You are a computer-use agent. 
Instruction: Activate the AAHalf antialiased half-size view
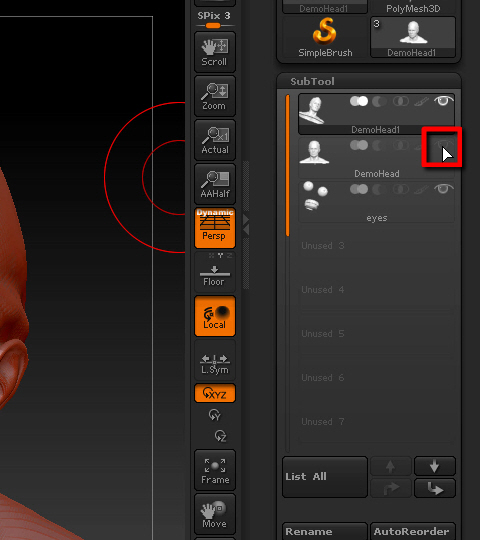click(x=215, y=184)
